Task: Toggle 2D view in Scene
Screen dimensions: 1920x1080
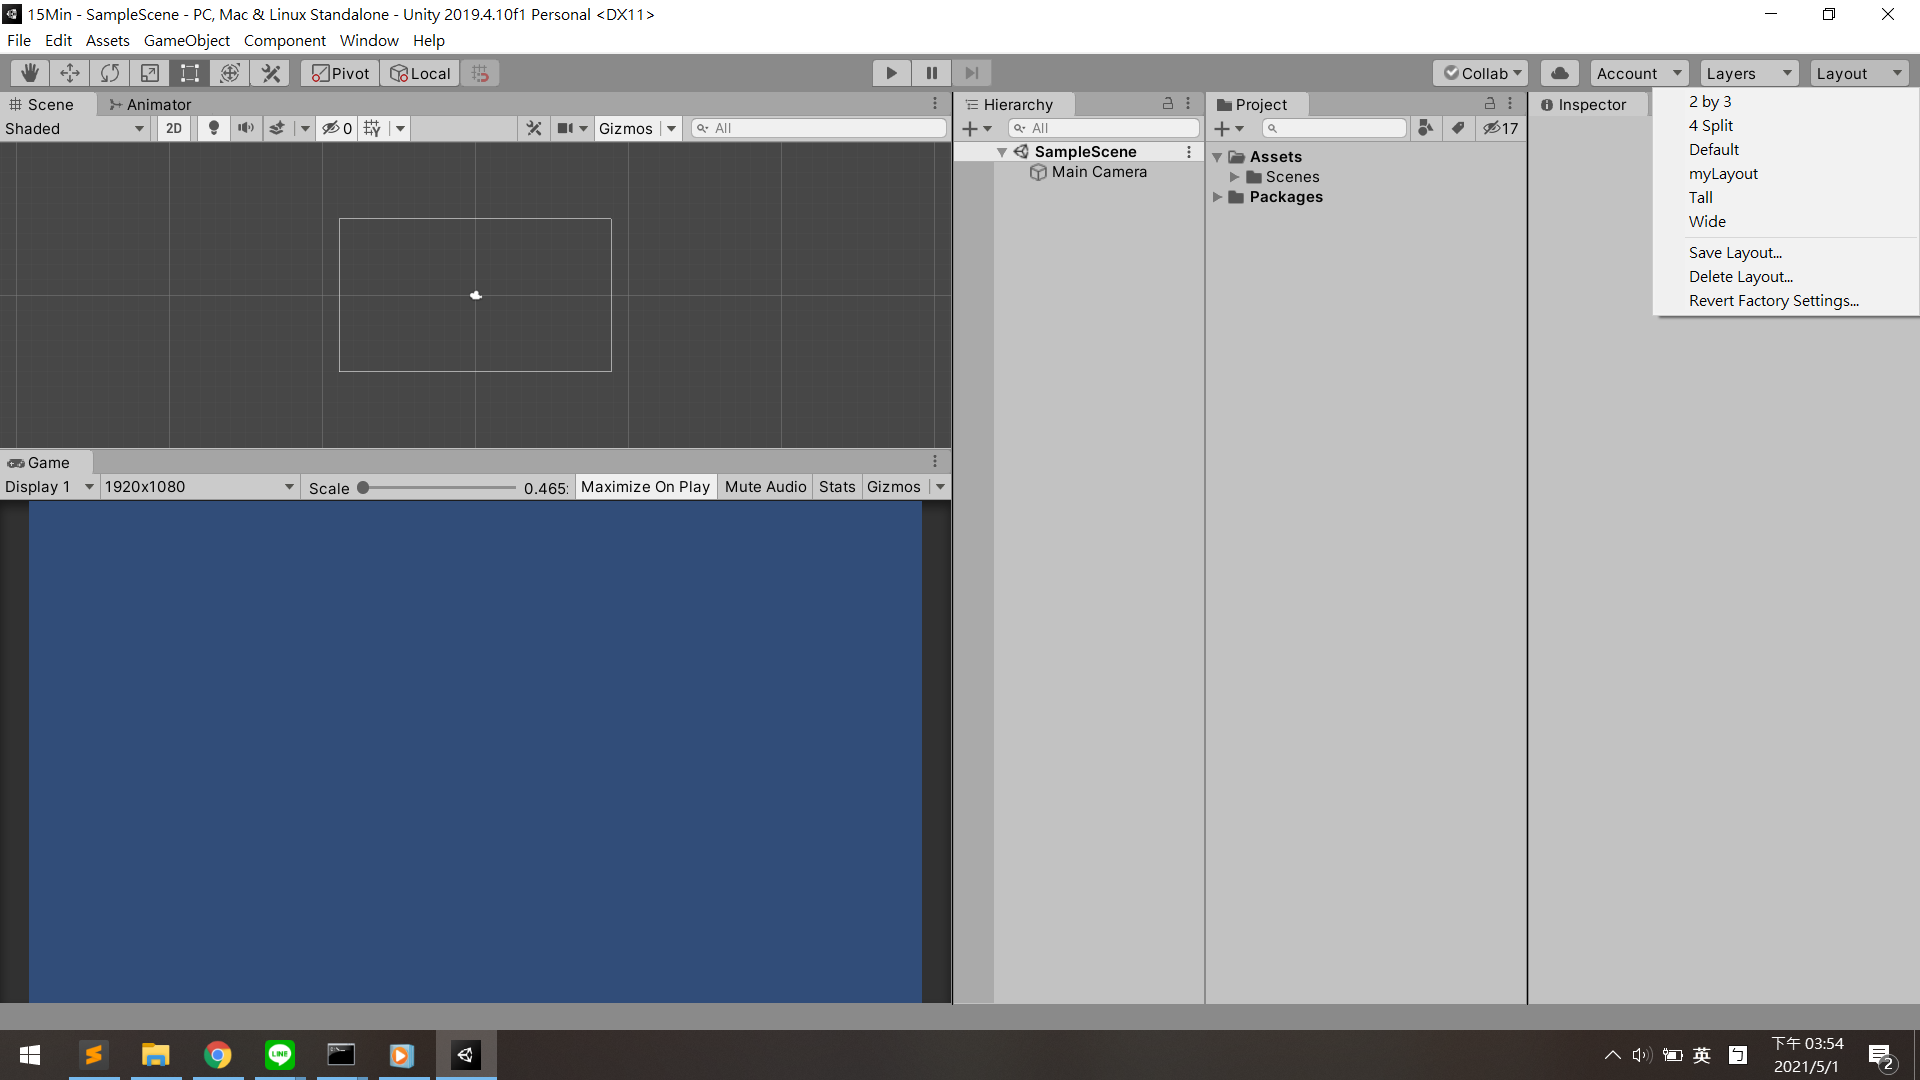Action: pos(174,128)
